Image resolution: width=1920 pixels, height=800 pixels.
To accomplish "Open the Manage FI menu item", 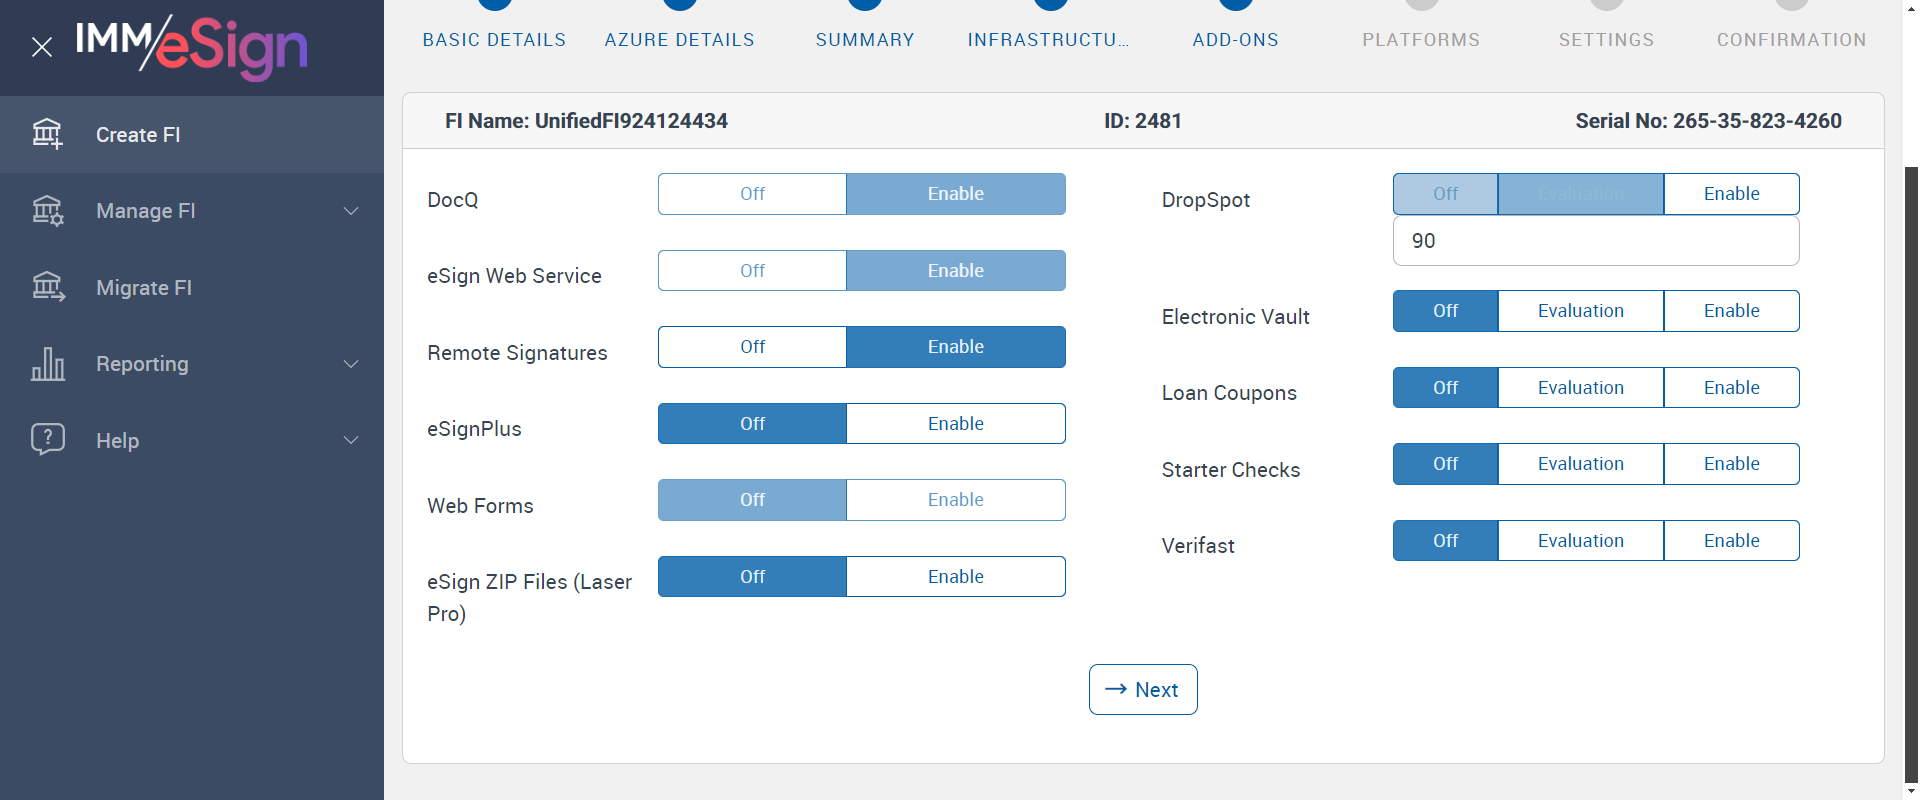I will [x=192, y=211].
